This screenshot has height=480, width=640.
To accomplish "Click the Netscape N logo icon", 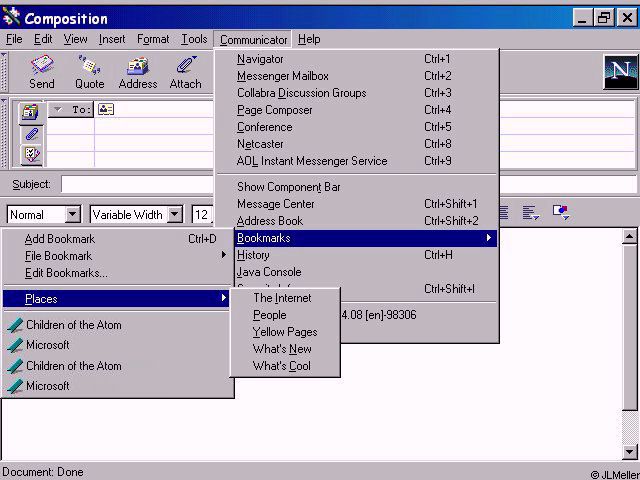I will (x=620, y=72).
